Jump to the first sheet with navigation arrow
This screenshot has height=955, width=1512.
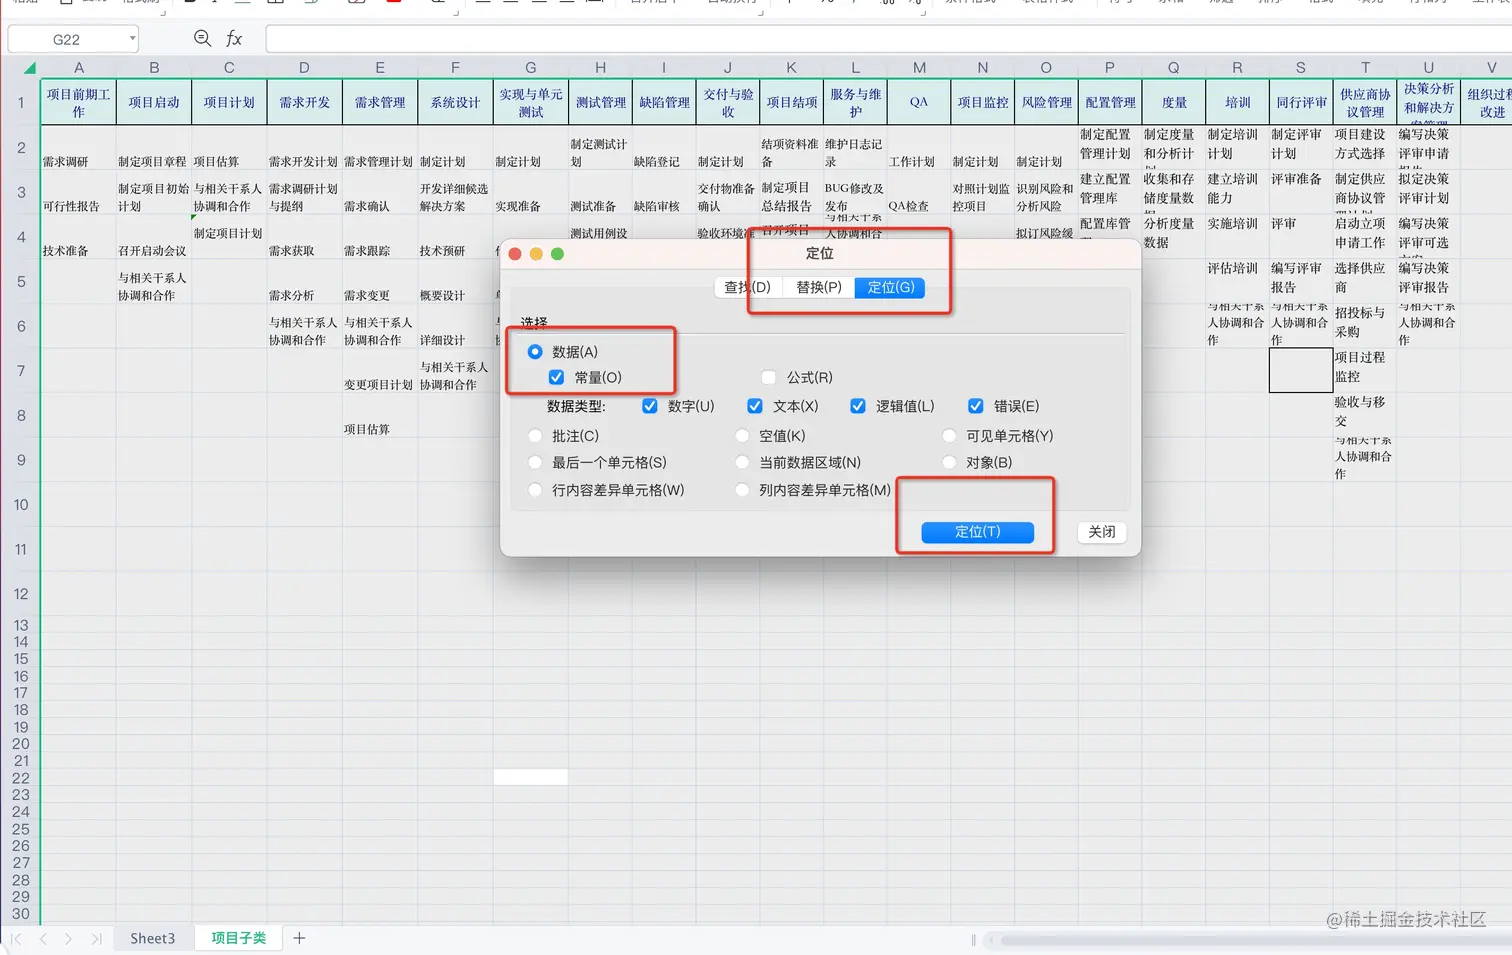click(17, 939)
